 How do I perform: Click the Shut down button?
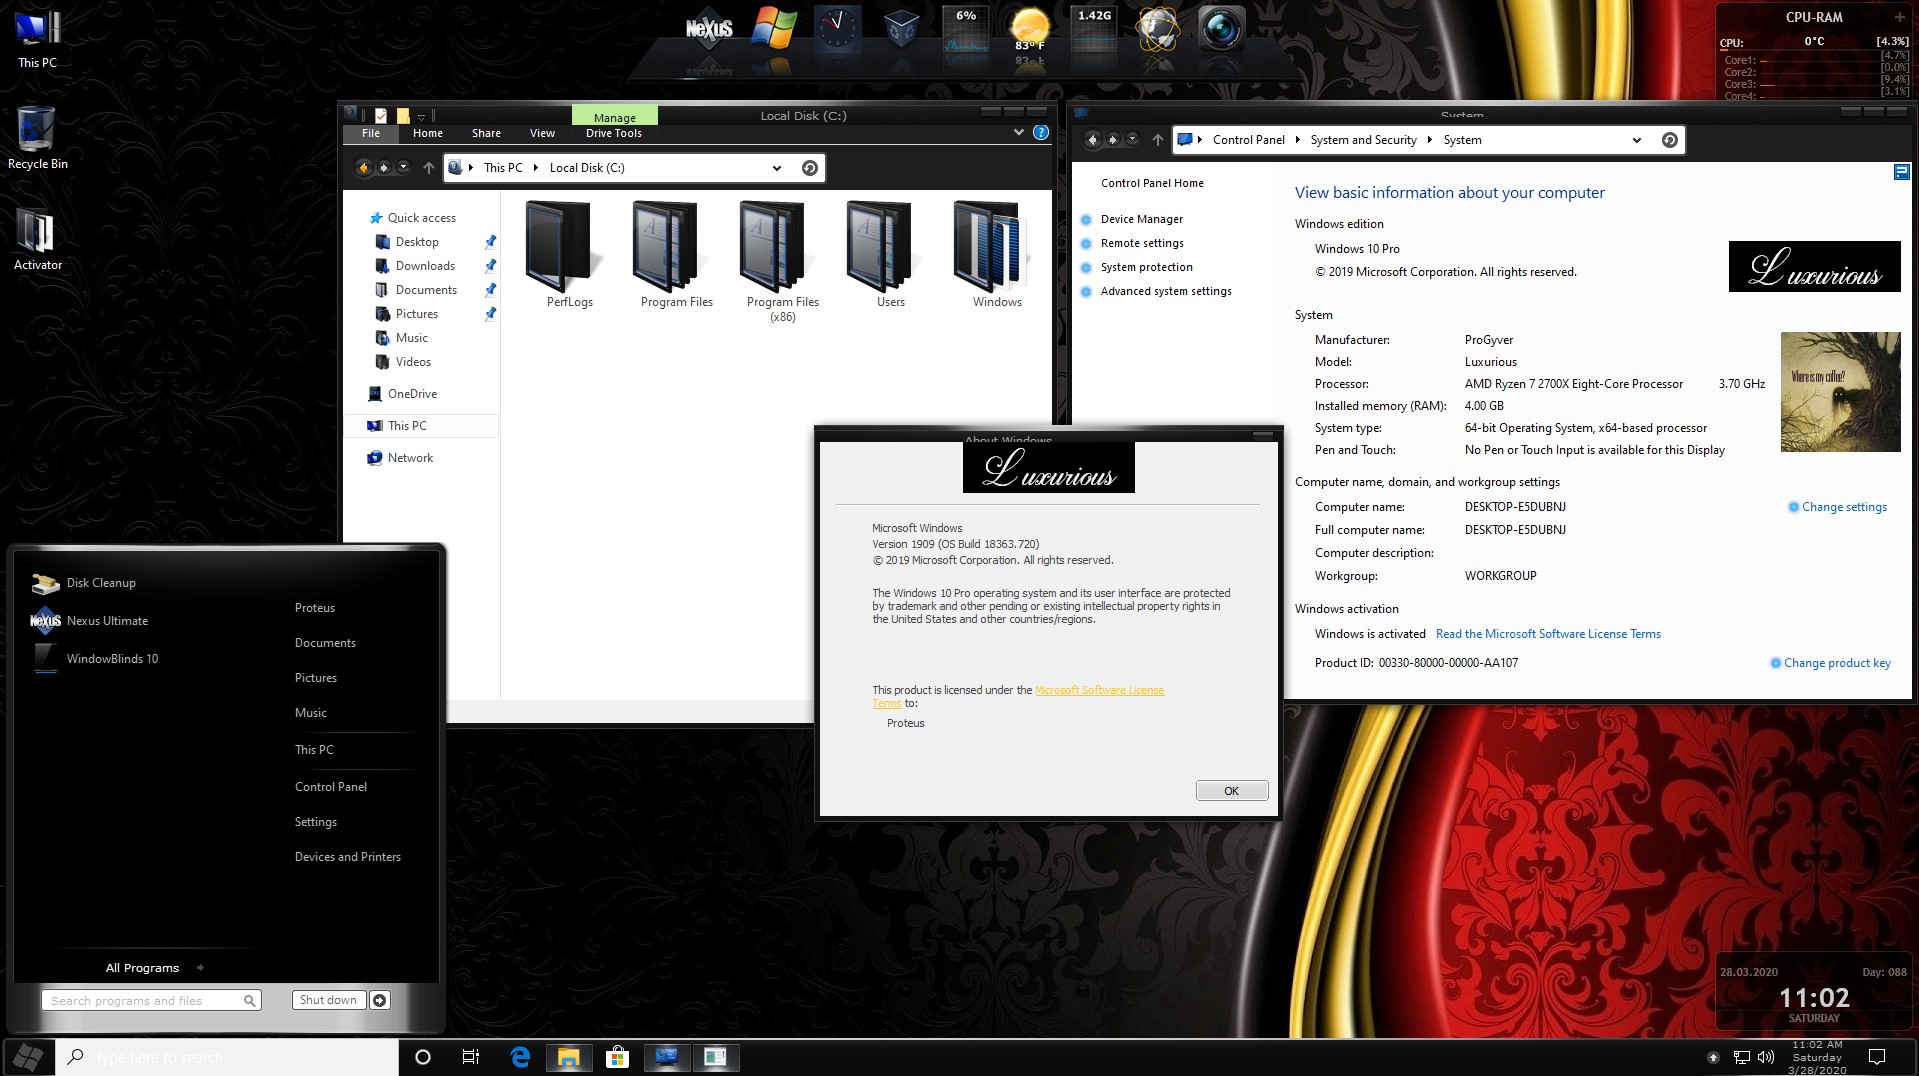click(329, 1000)
